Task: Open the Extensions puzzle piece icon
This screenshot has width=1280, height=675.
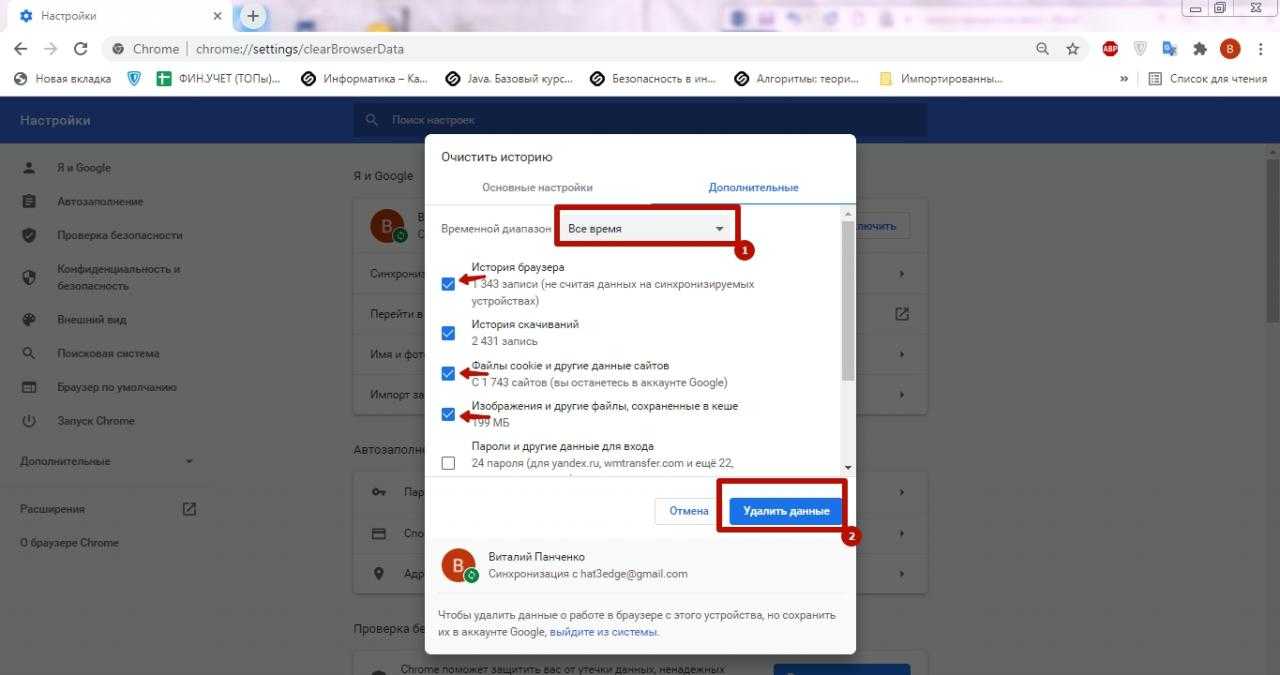Action: pos(1200,49)
